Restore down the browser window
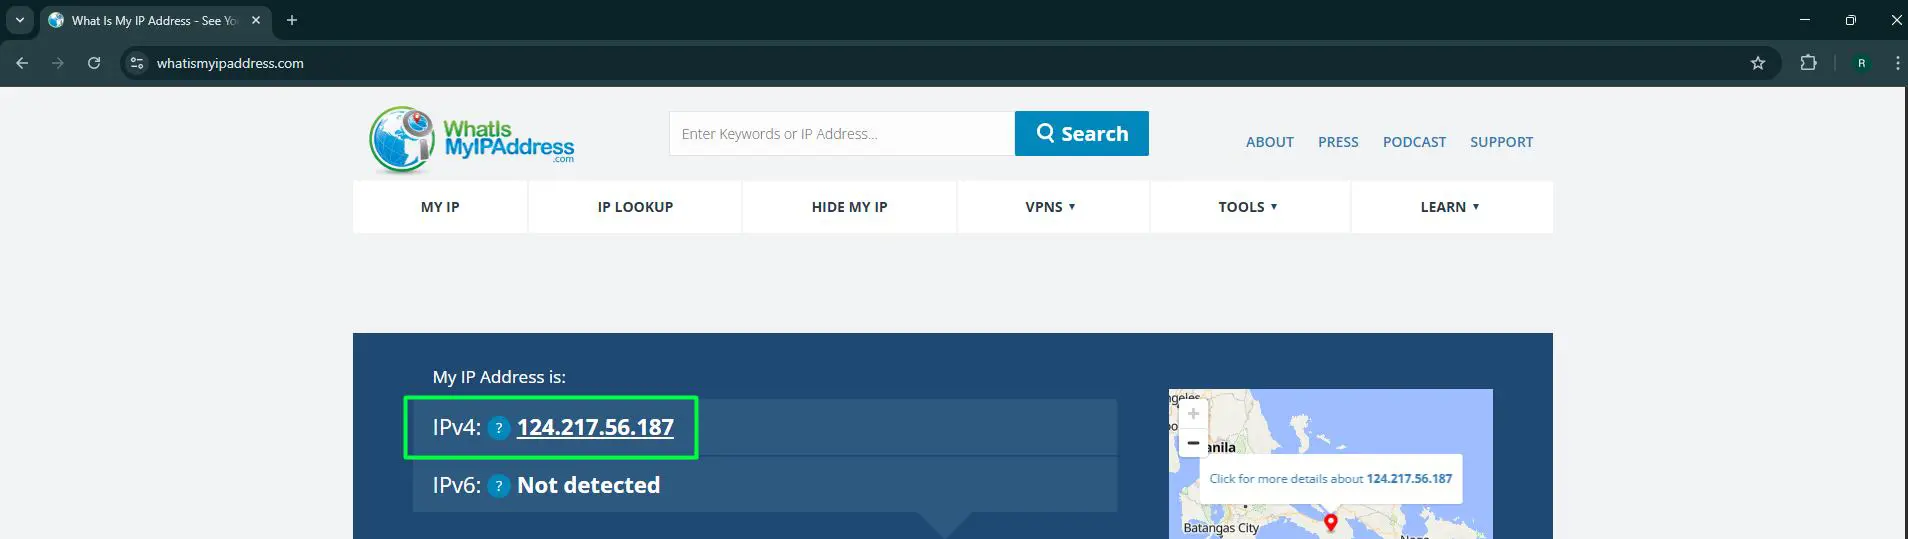 1850,20
